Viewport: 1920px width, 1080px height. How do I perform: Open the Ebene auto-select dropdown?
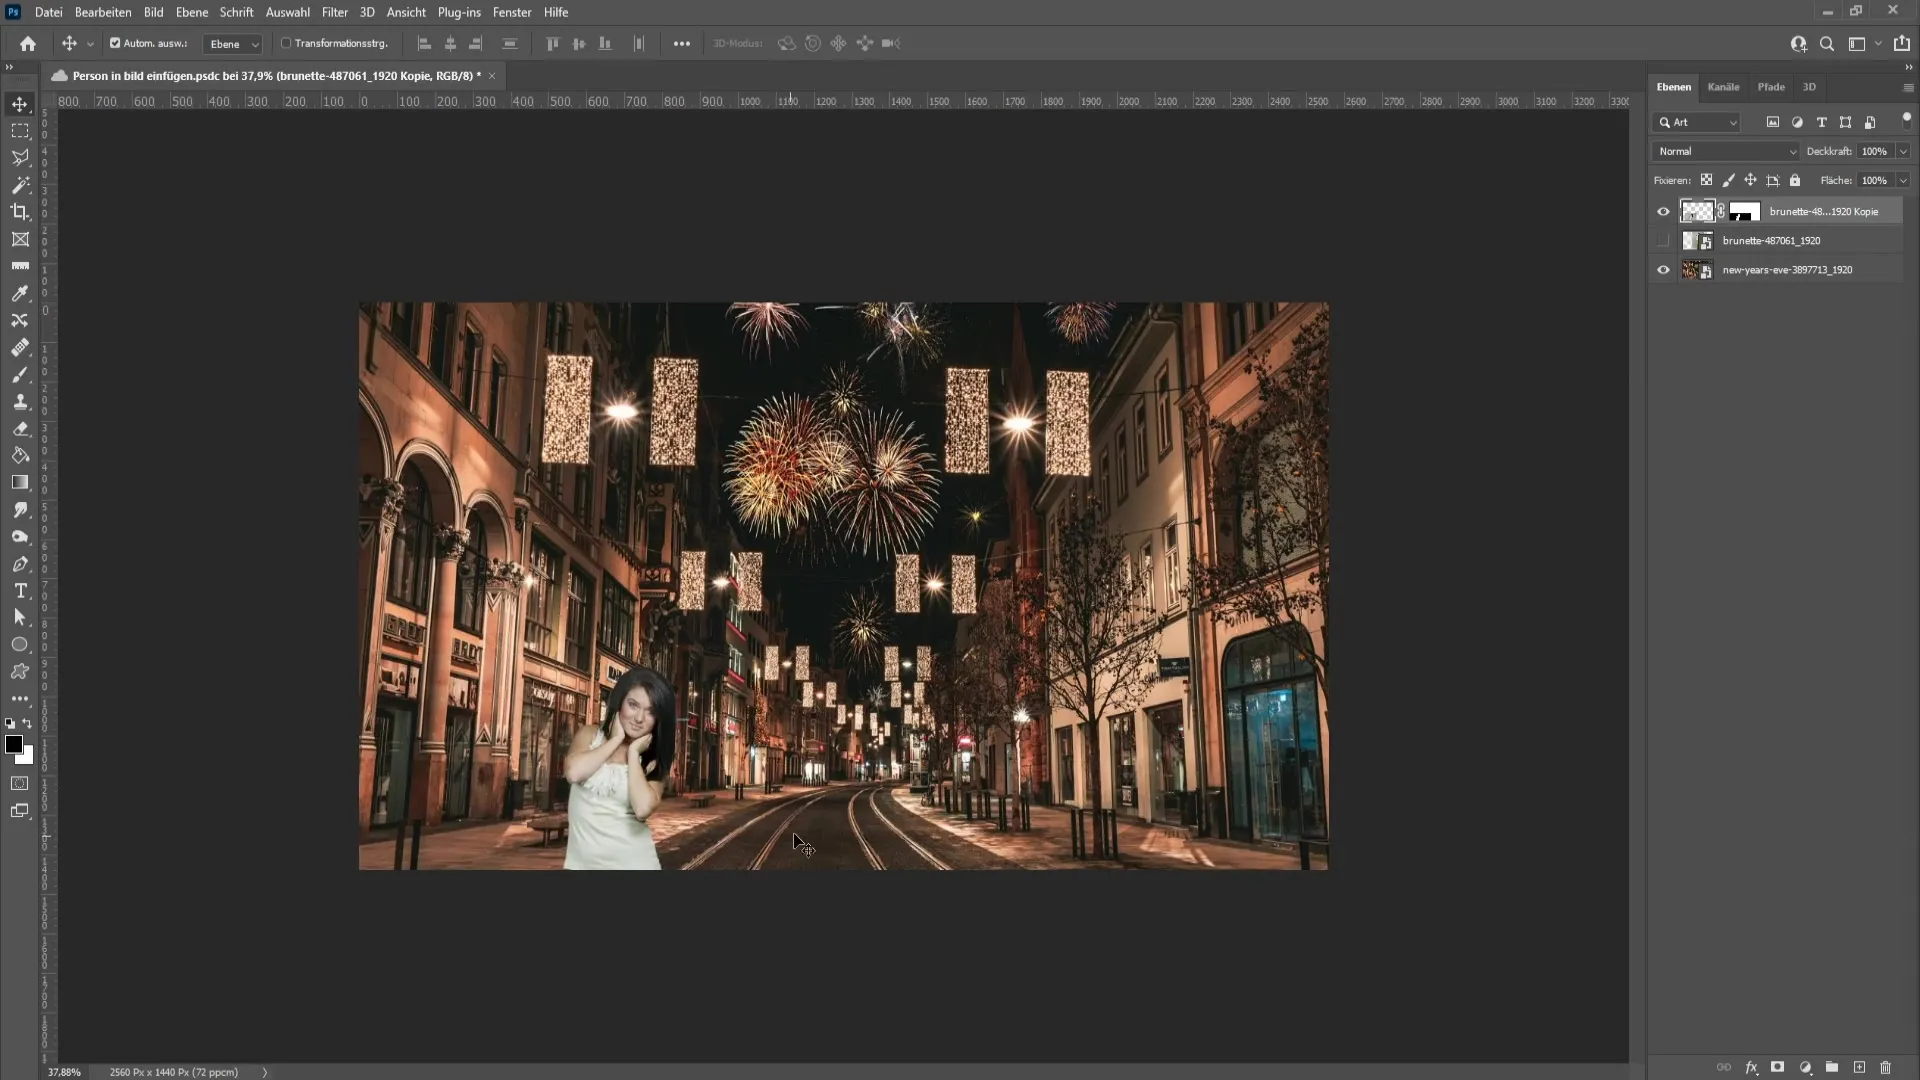233,44
